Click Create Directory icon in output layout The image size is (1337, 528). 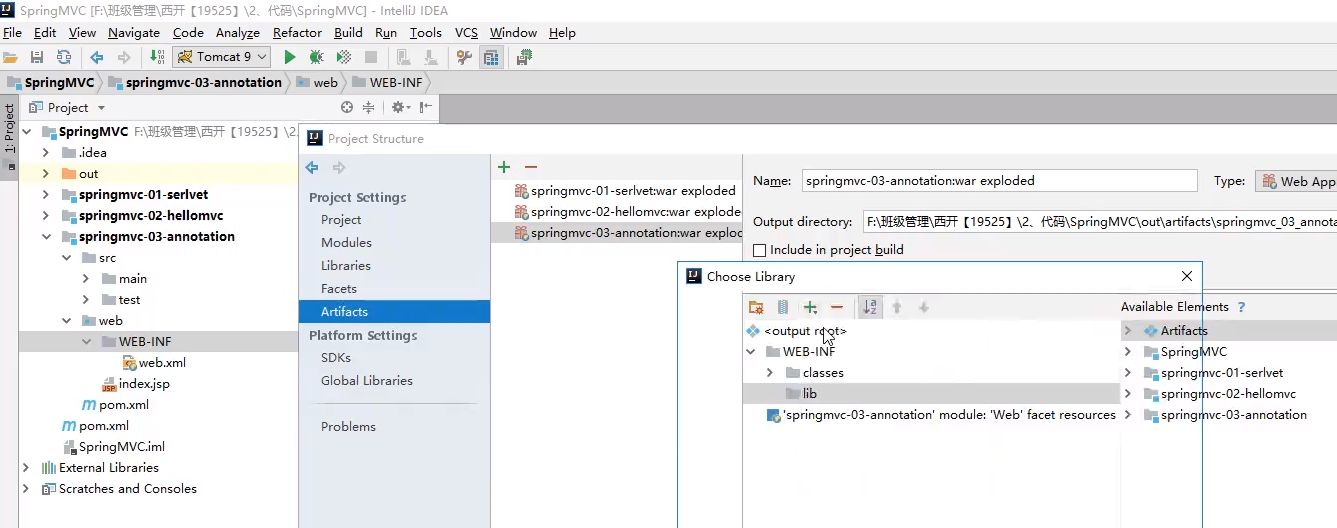pos(756,307)
